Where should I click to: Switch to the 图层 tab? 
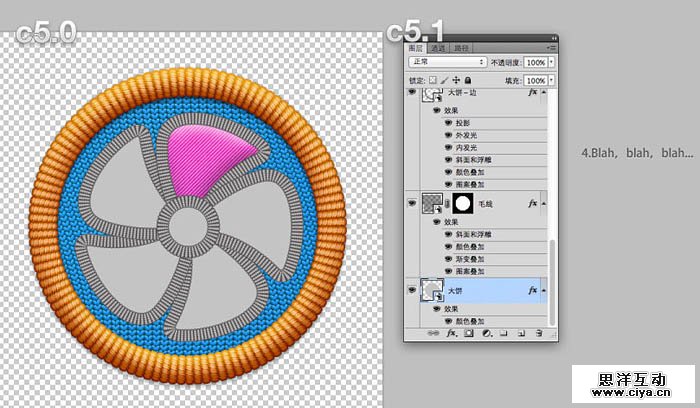coord(416,48)
